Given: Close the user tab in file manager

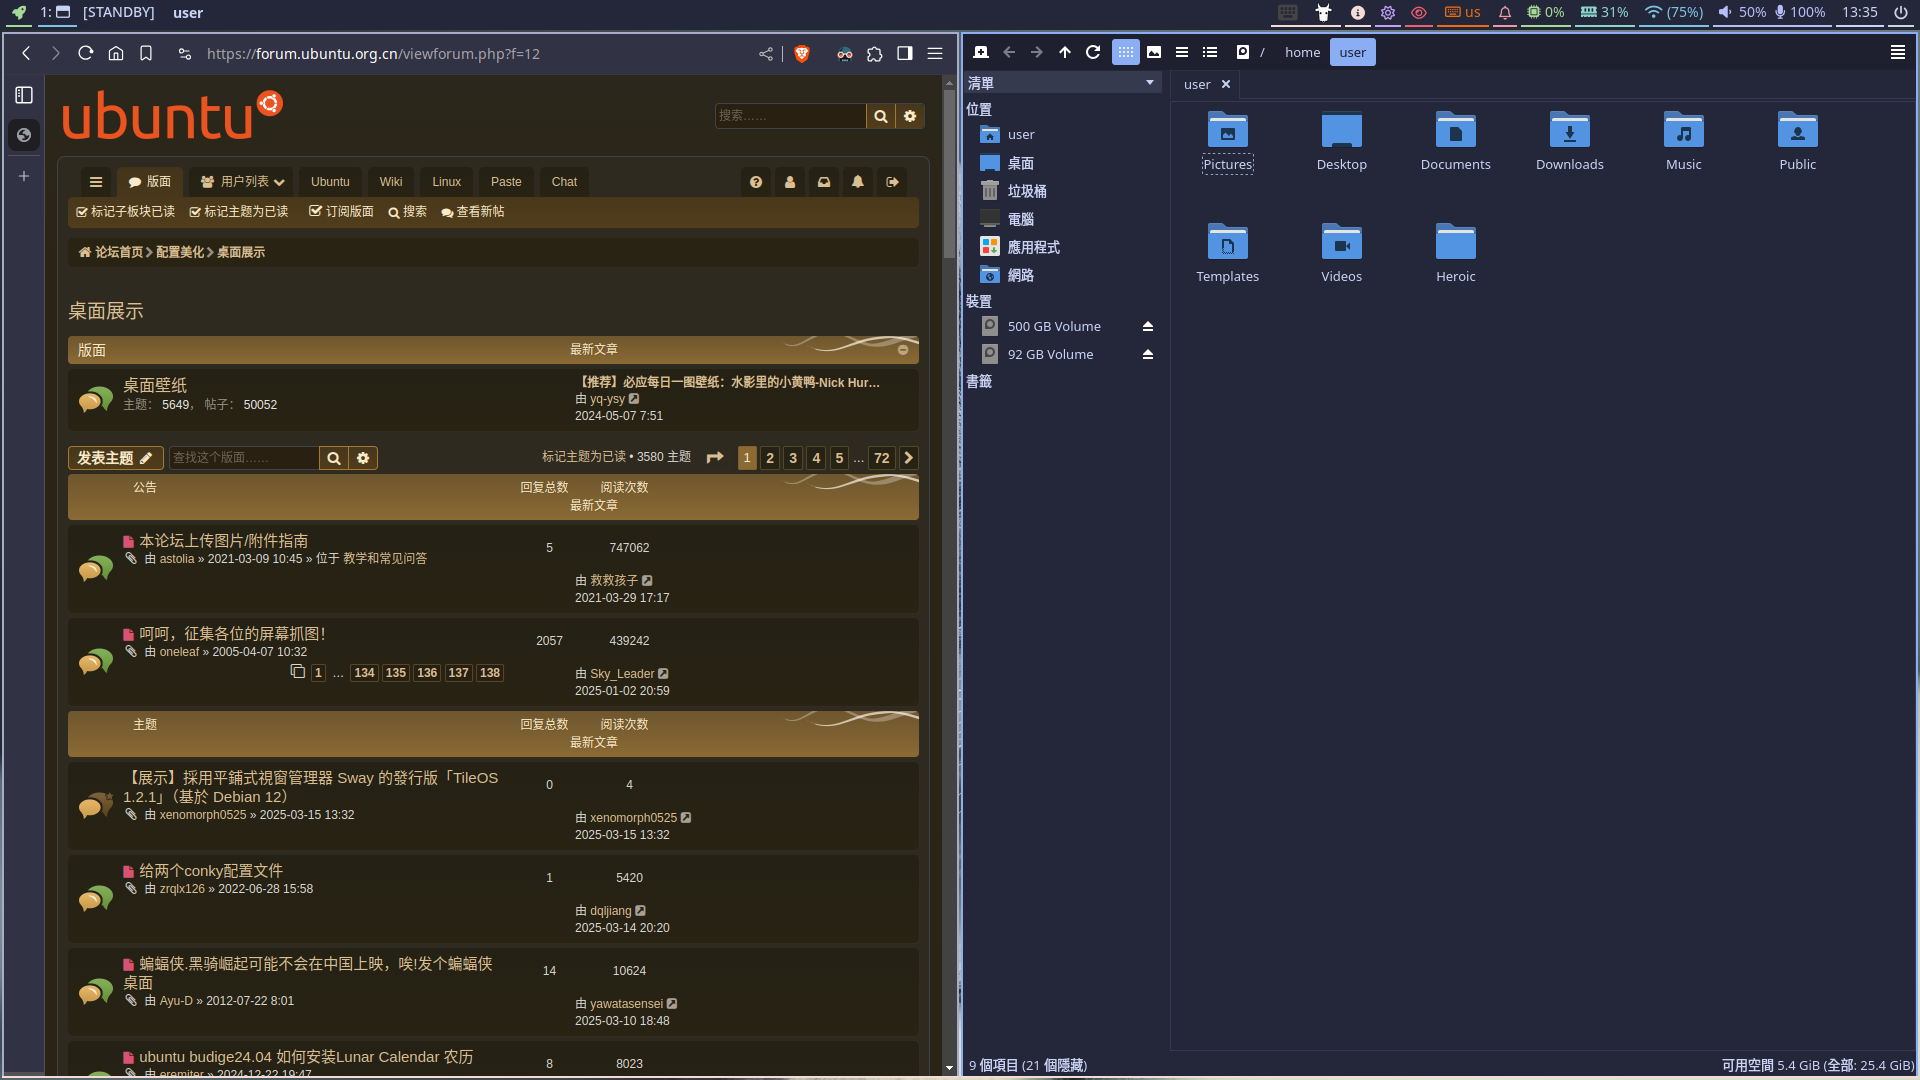Looking at the screenshot, I should point(1226,85).
